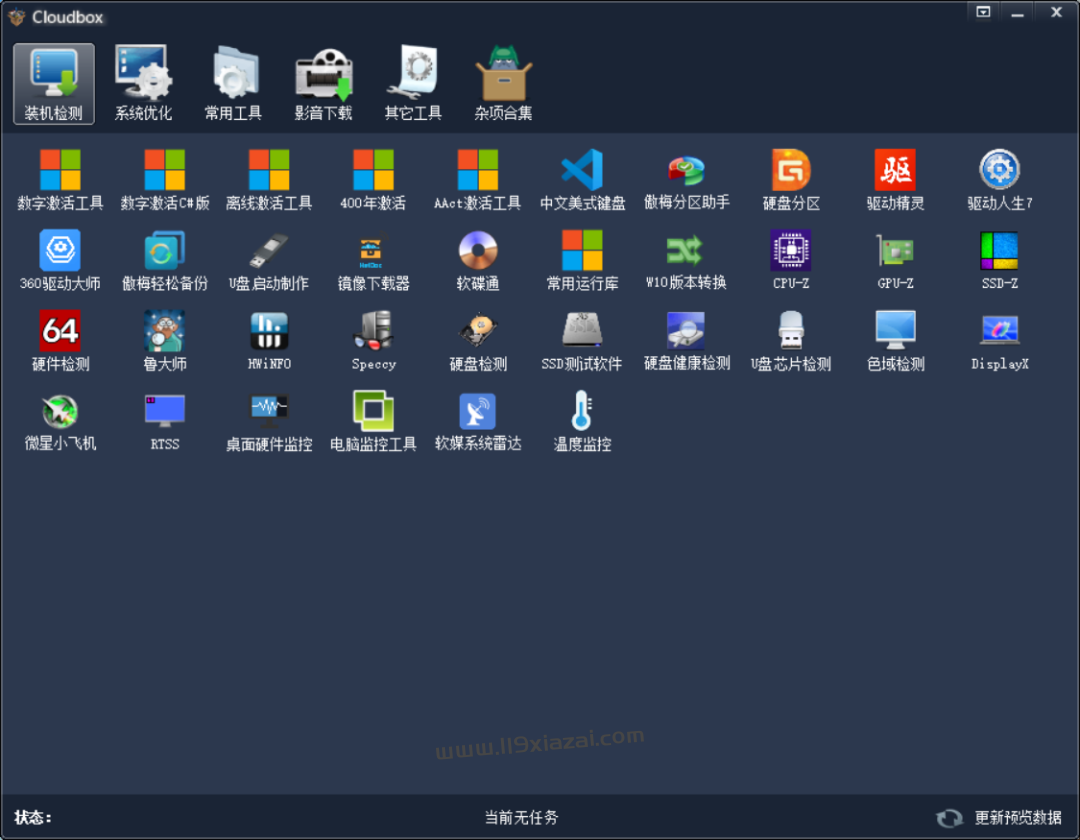Open 软媒系统雷达

click(478, 421)
